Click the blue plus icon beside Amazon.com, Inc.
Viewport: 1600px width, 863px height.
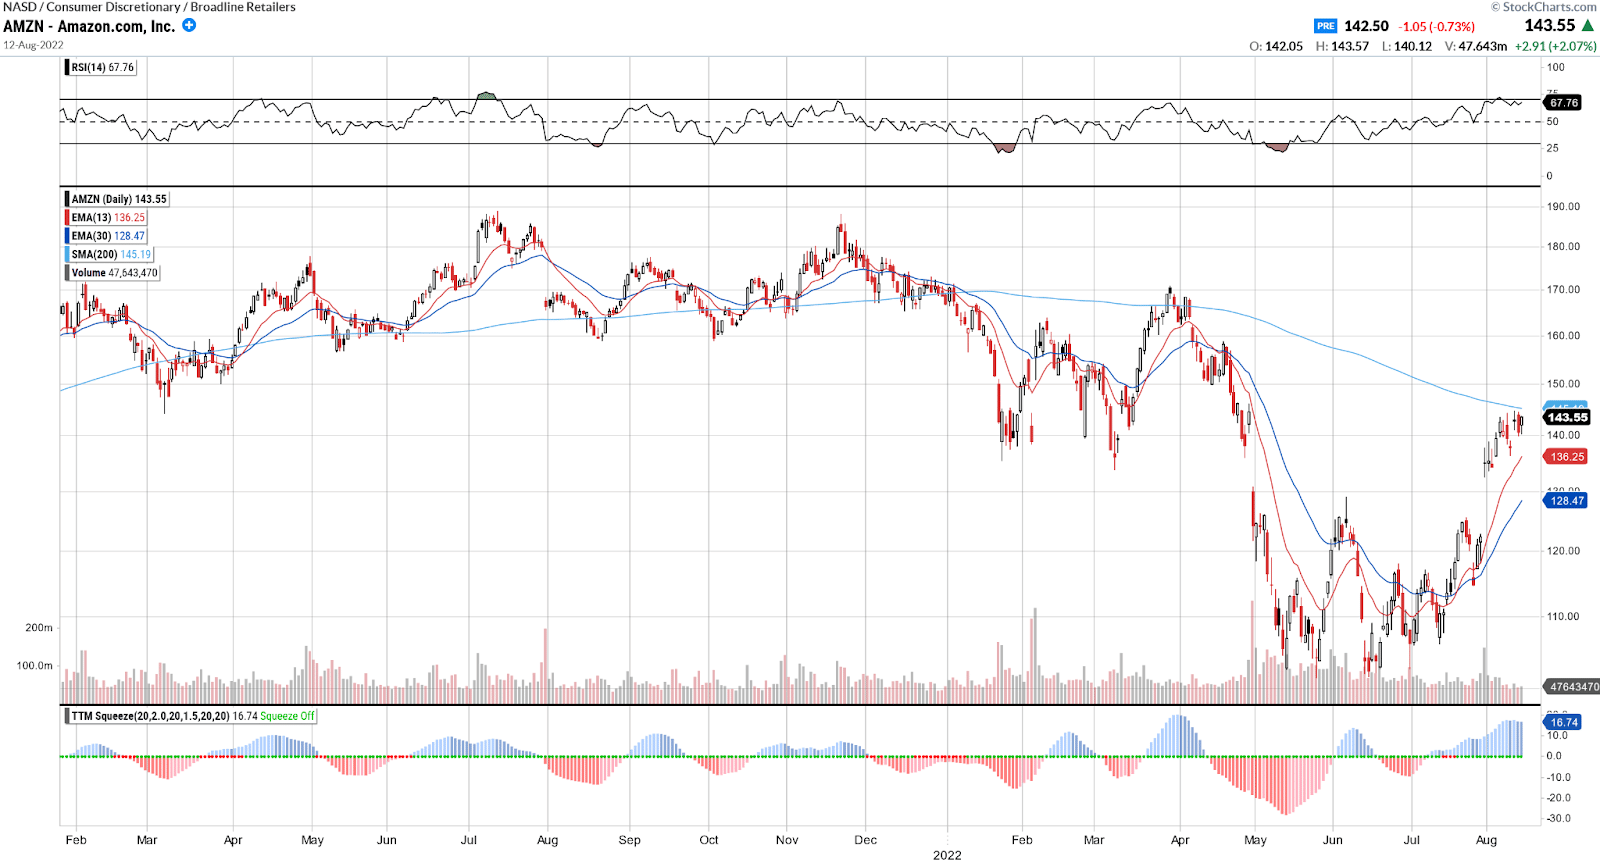(x=189, y=25)
